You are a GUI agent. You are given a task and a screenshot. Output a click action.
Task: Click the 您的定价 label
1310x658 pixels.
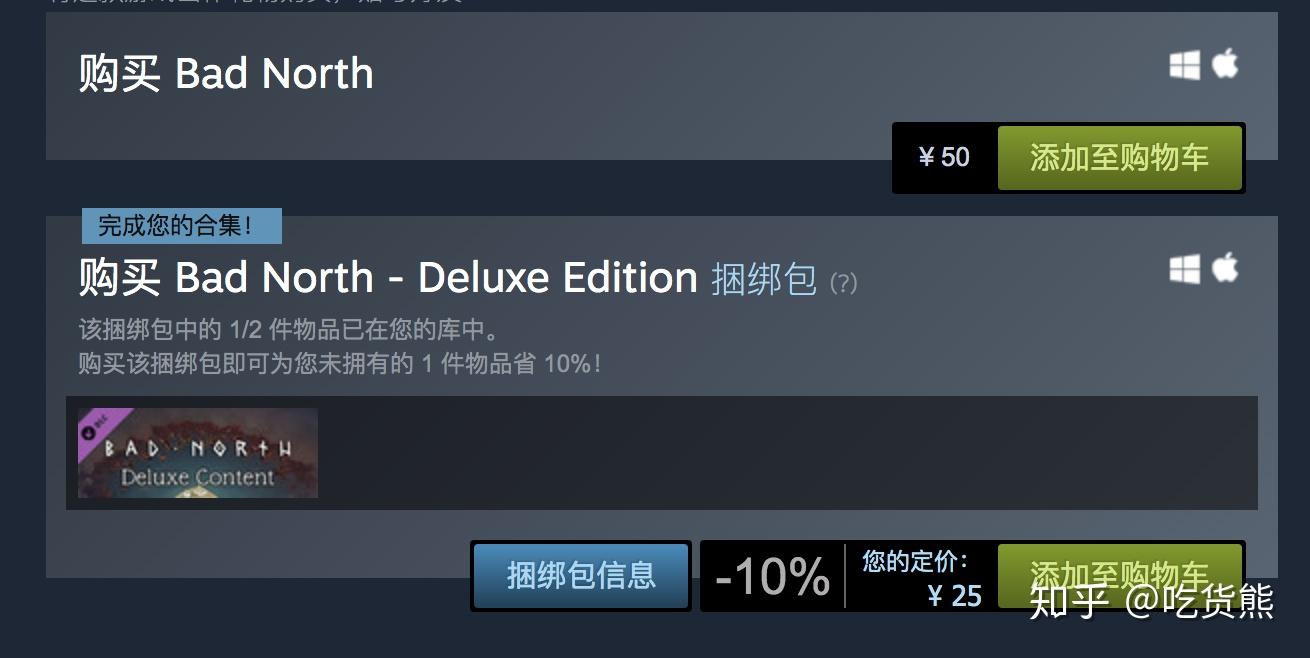coord(915,561)
